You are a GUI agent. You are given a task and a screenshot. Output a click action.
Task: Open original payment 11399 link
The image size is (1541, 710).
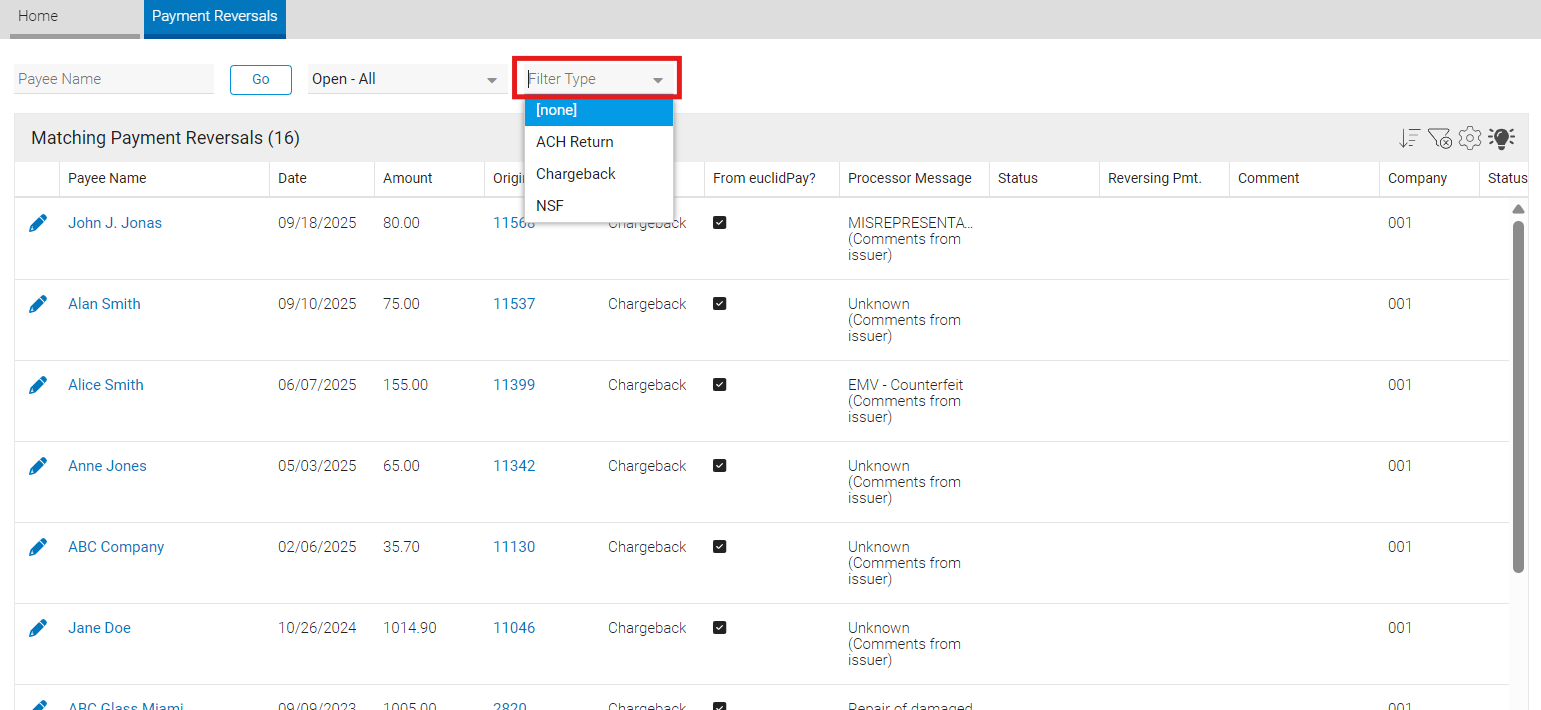(x=514, y=385)
